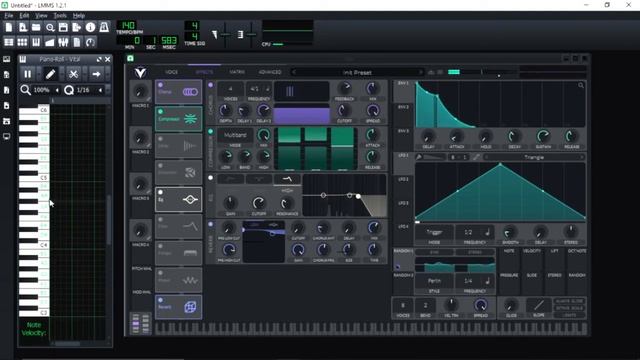This screenshot has width=640, height=360.
Task: Open dropdown arrow beside the pencil tool
Action: (x=62, y=74)
